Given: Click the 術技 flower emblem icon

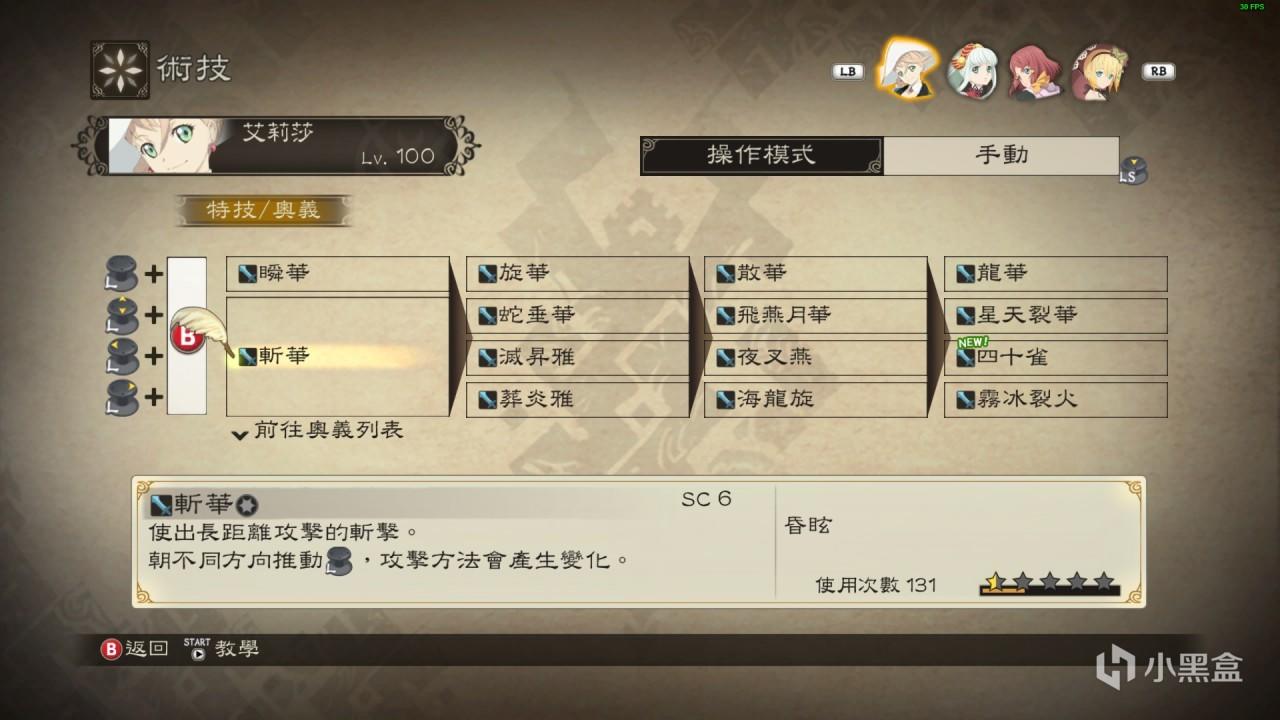Looking at the screenshot, I should point(120,70).
